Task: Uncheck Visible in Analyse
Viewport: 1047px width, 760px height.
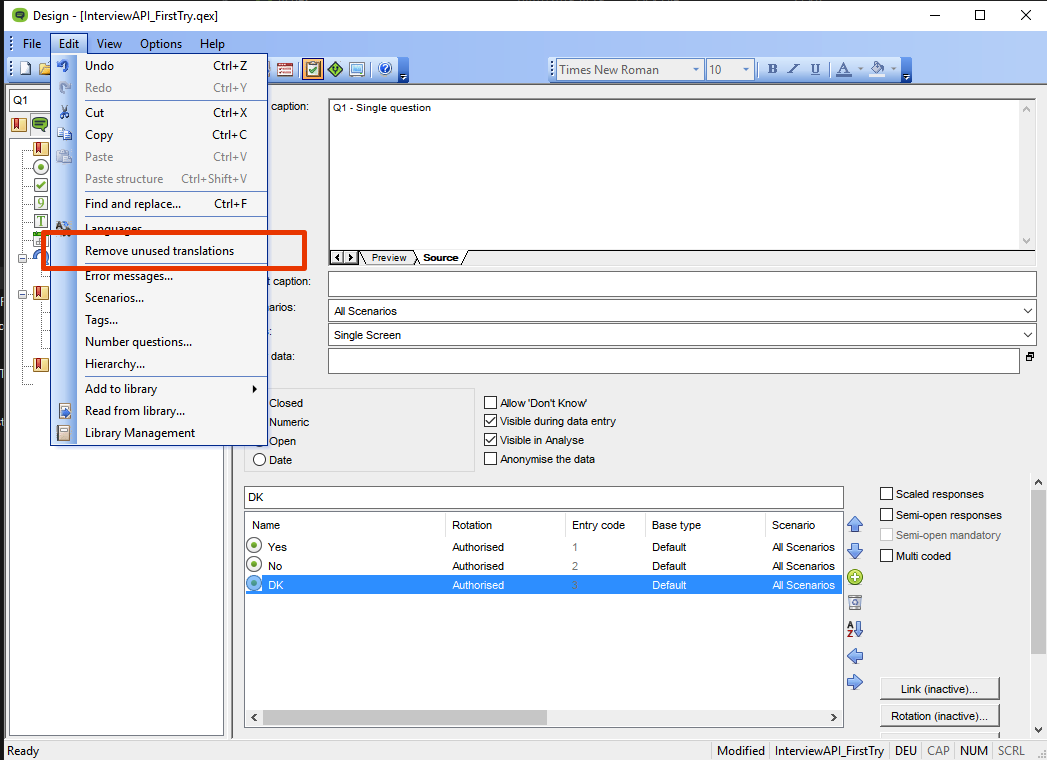Action: click(490, 439)
